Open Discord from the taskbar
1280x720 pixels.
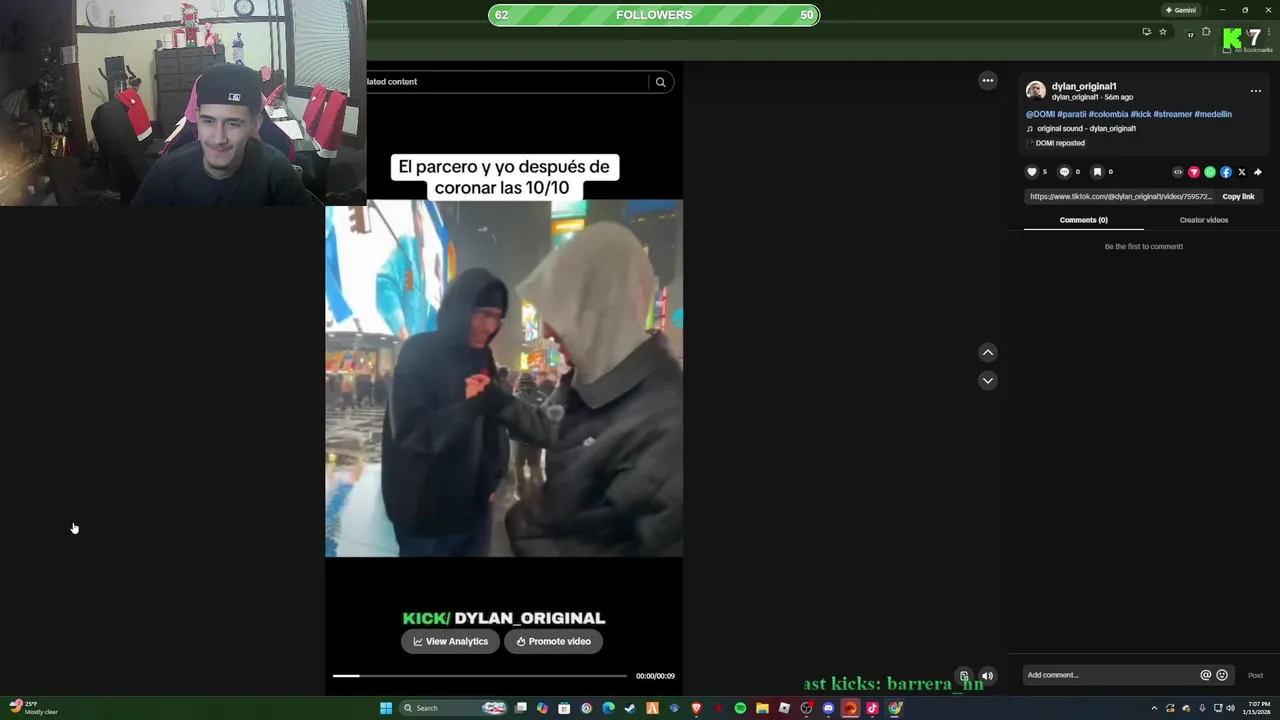click(828, 708)
